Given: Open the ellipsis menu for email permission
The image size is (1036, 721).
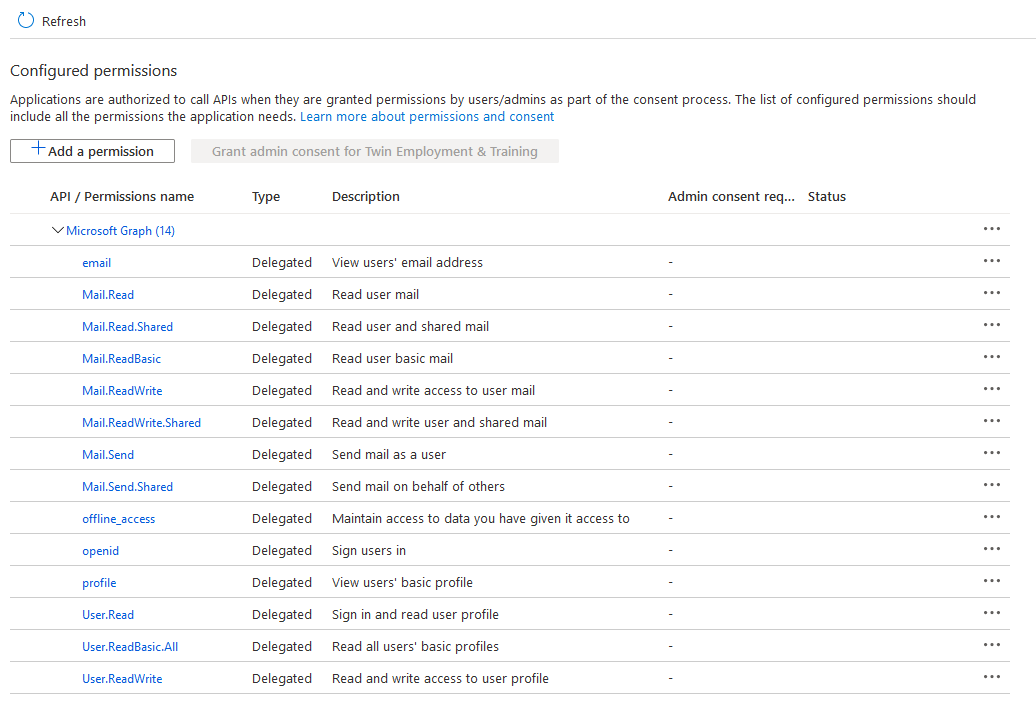Looking at the screenshot, I should click(992, 261).
